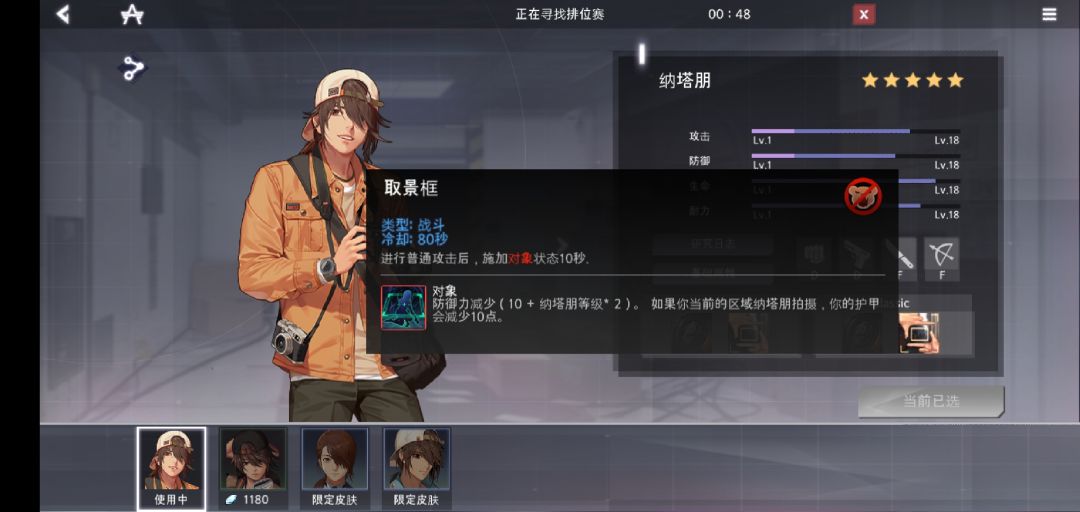The width and height of the screenshot is (1080, 512).
Task: Choose the skin portrait labeled 使用中
Action: tap(171, 468)
